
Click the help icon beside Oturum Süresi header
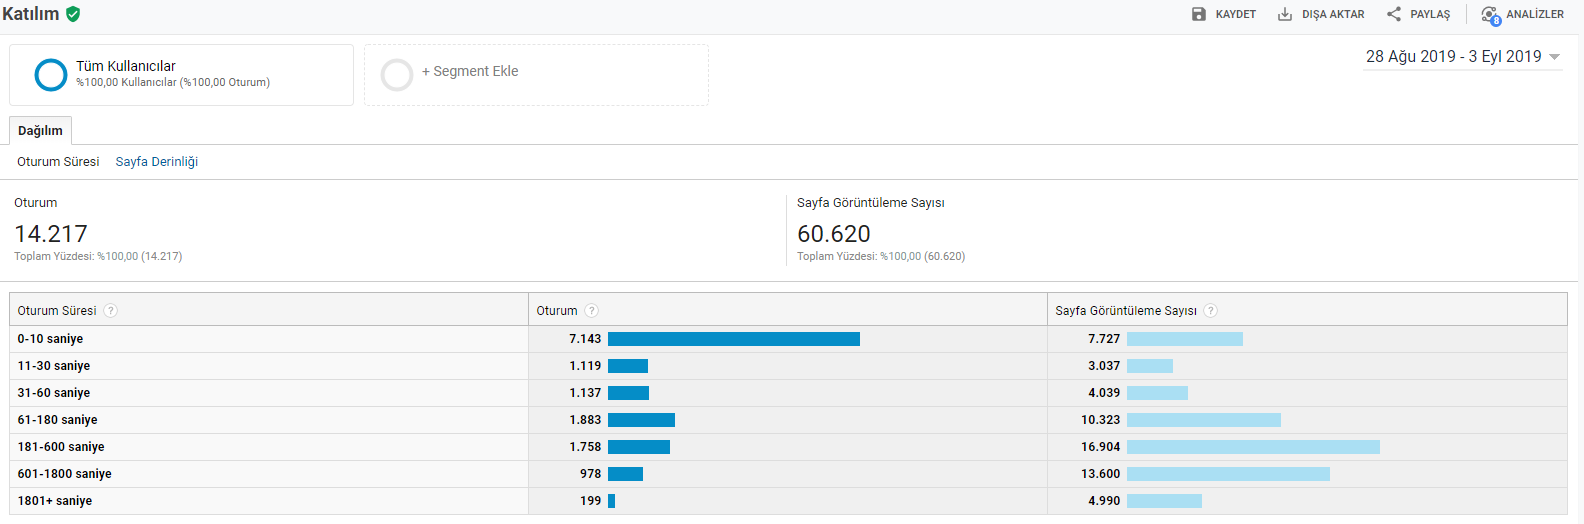[x=111, y=311]
